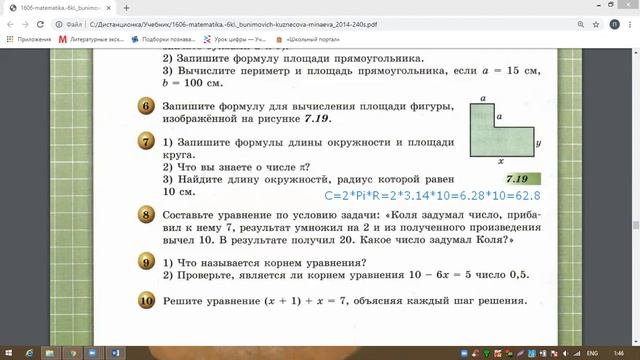The width and height of the screenshot is (640, 360).
Task: Click exercise number 8 badge
Action: [146, 215]
